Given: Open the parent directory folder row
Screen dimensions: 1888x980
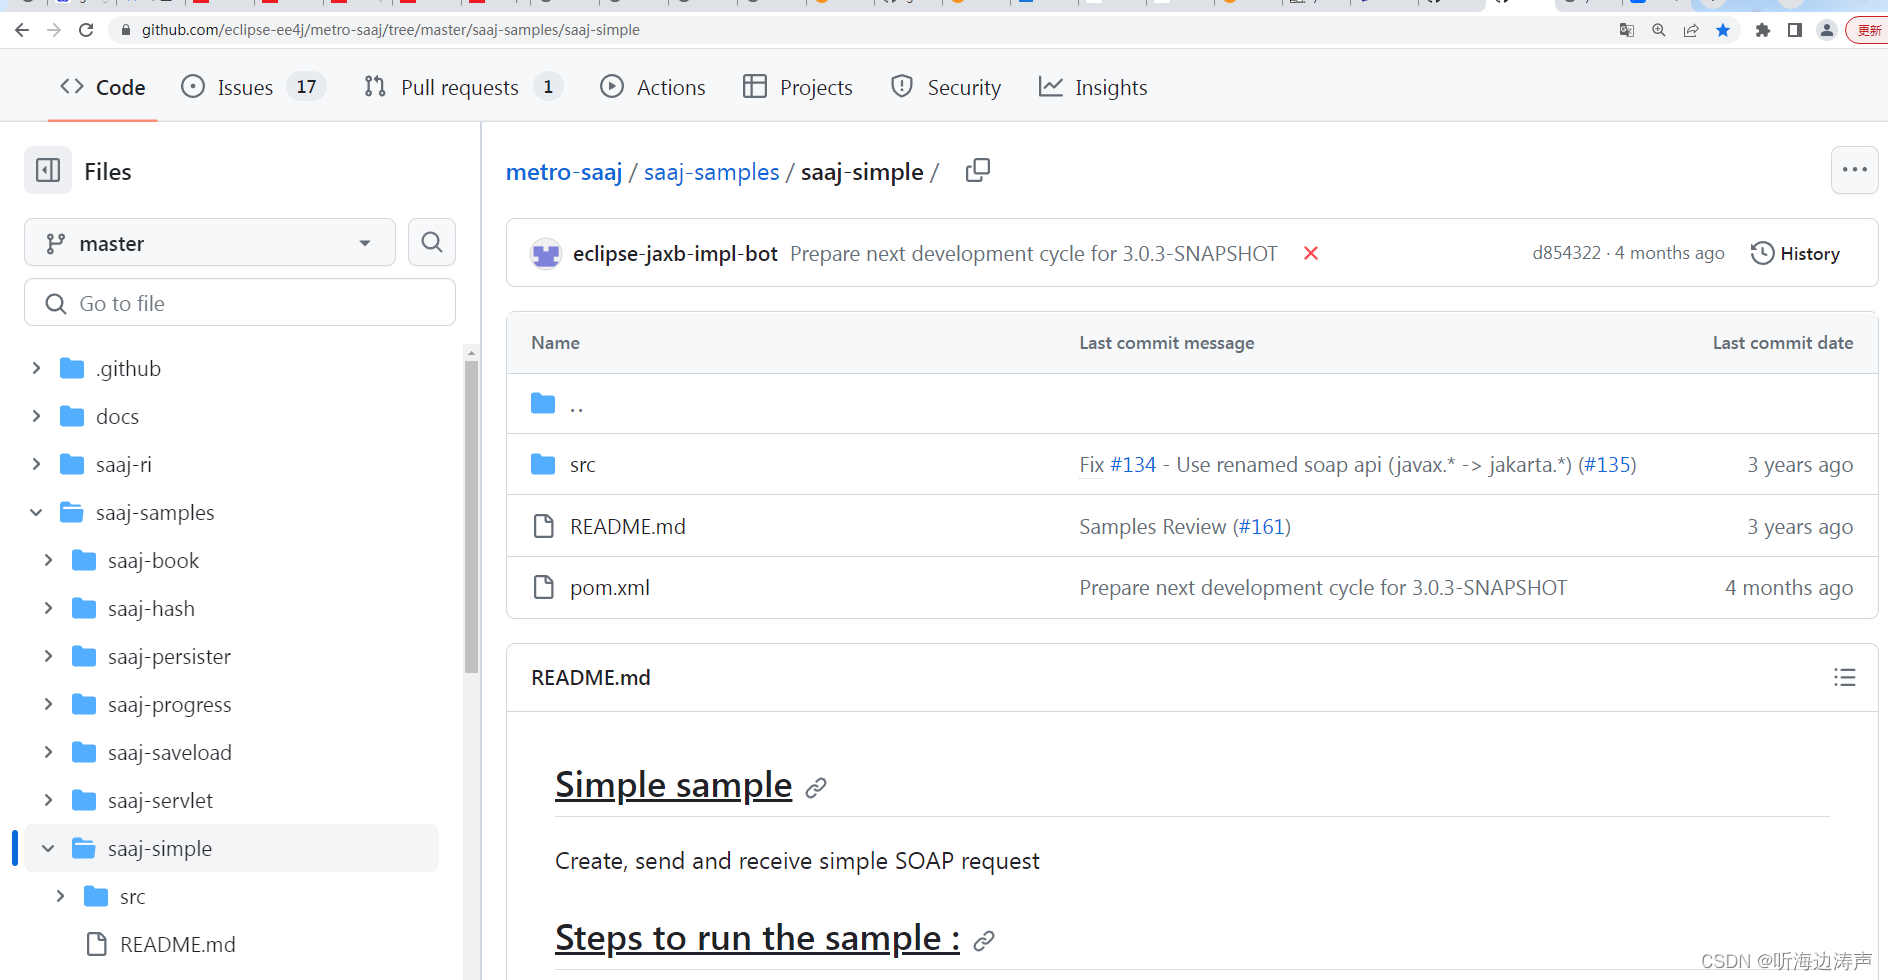Looking at the screenshot, I should [x=1192, y=404].
